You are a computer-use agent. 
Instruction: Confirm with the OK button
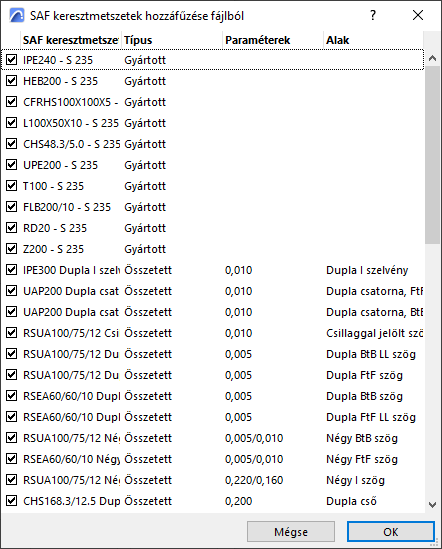(x=391, y=532)
